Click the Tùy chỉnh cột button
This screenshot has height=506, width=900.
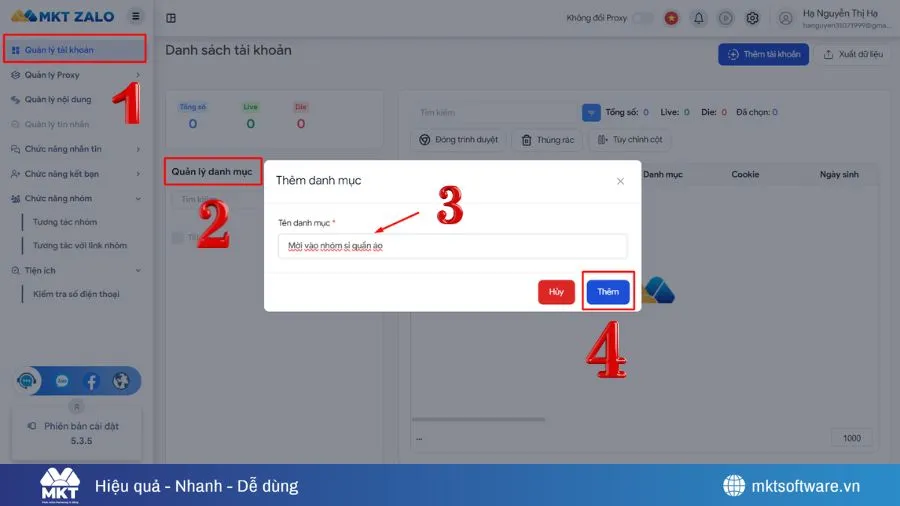click(630, 139)
